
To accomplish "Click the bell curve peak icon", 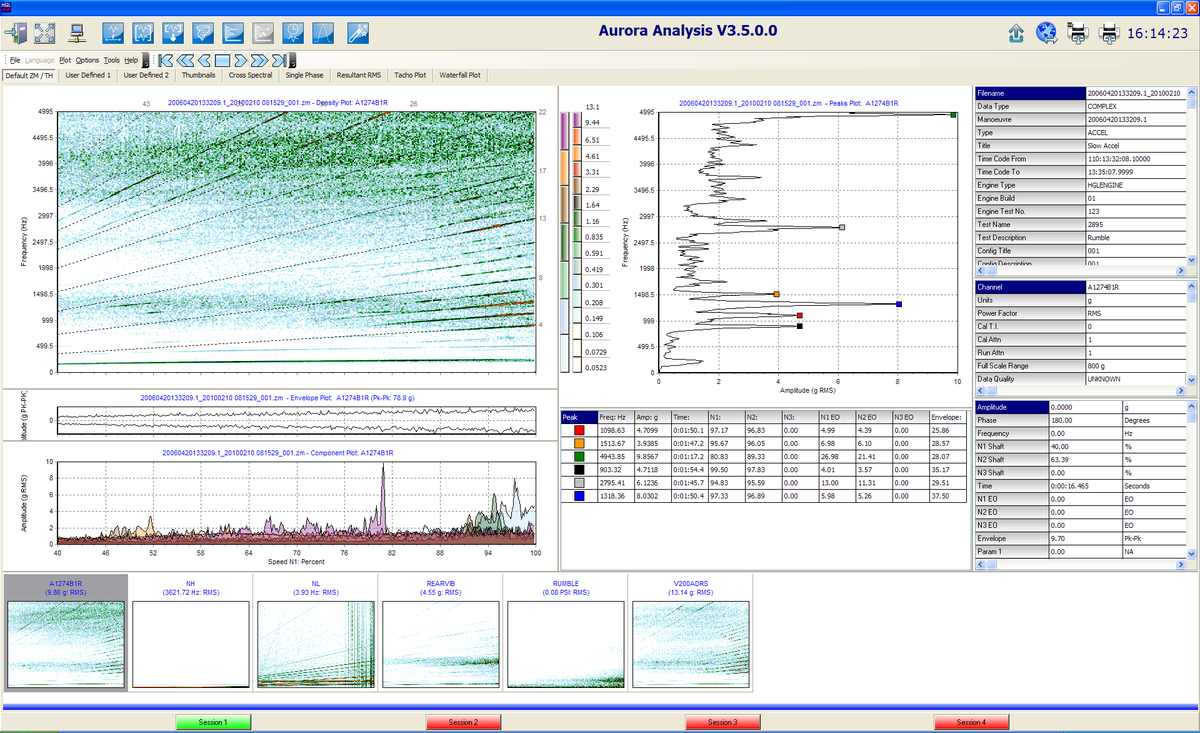I will (323, 32).
